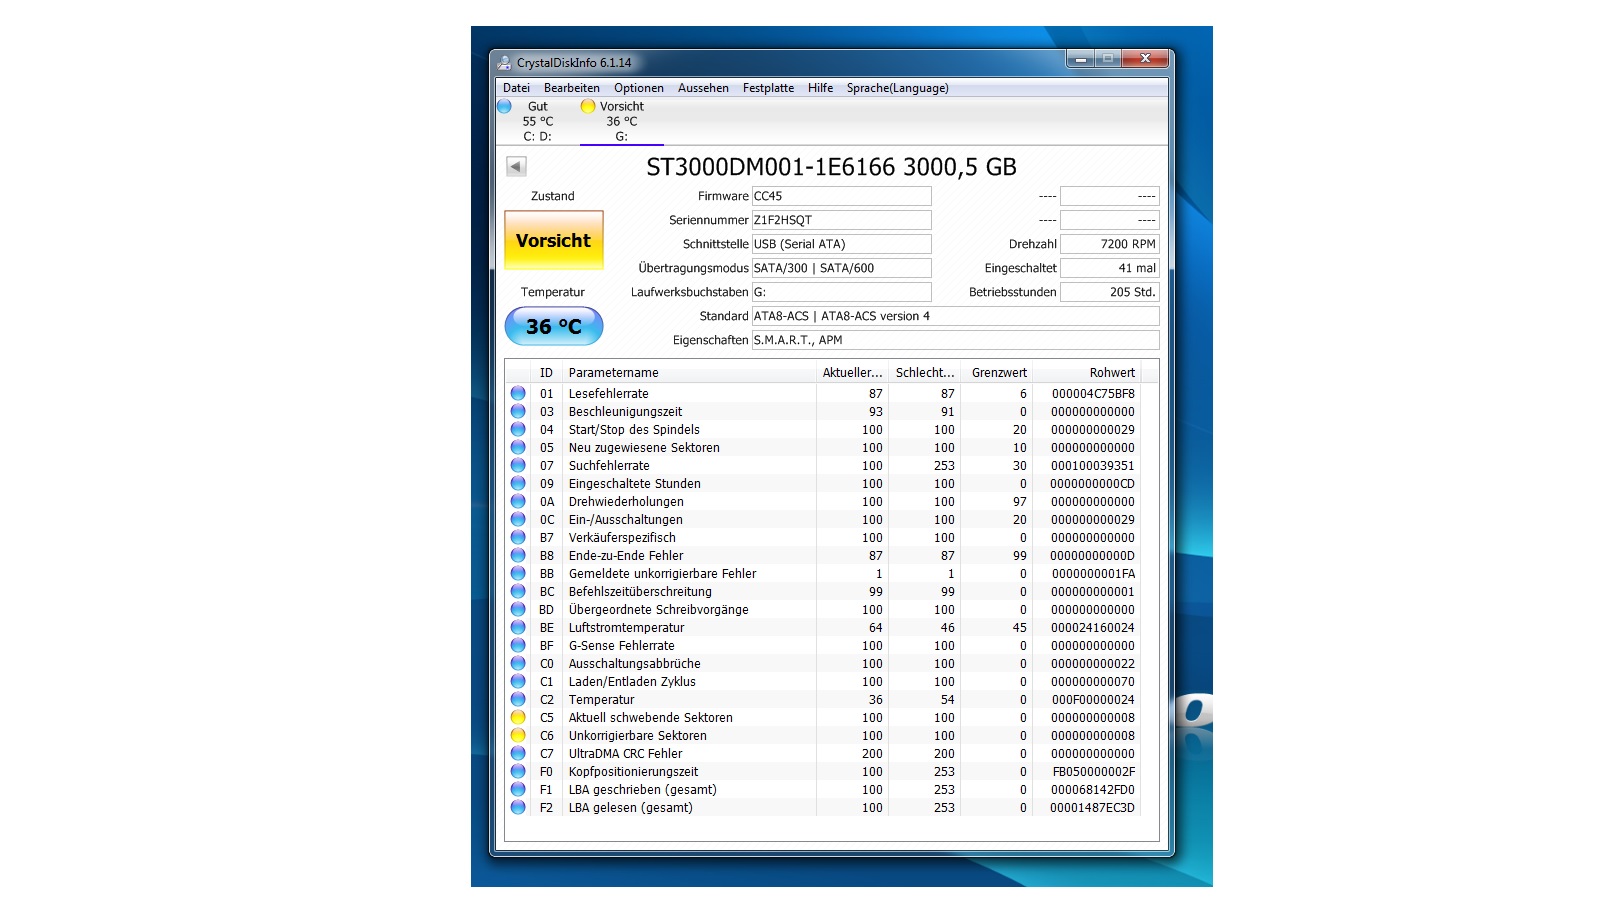Click status orb for Ein-/Ausschaltungen row
Viewport: 1600px width, 900px height.
click(518, 519)
